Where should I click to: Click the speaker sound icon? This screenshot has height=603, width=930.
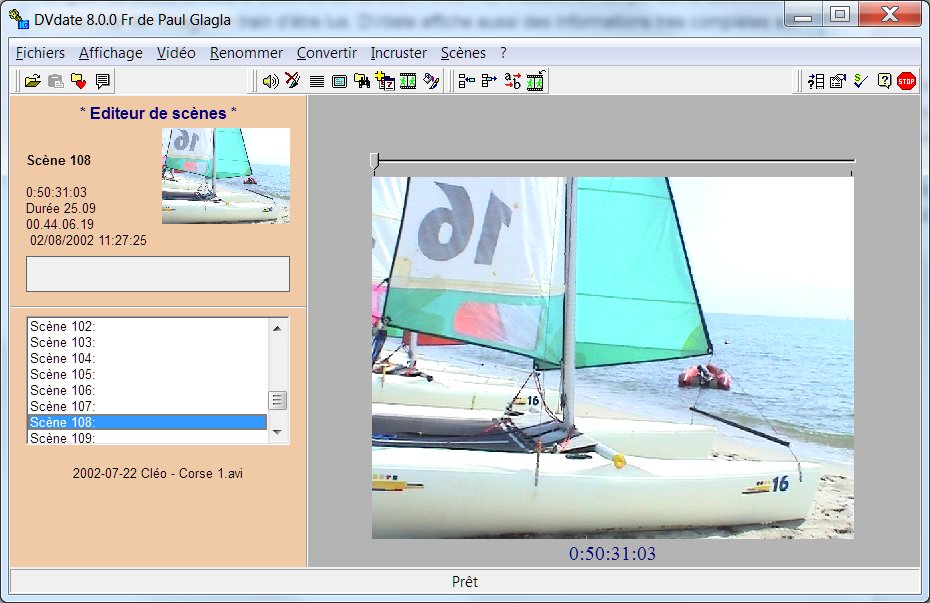click(x=270, y=82)
